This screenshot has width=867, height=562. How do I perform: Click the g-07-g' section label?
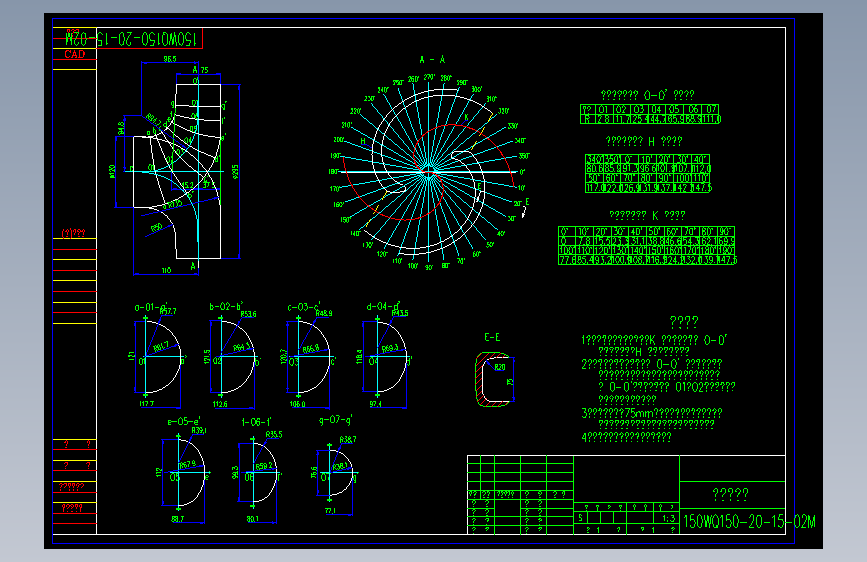[337, 421]
